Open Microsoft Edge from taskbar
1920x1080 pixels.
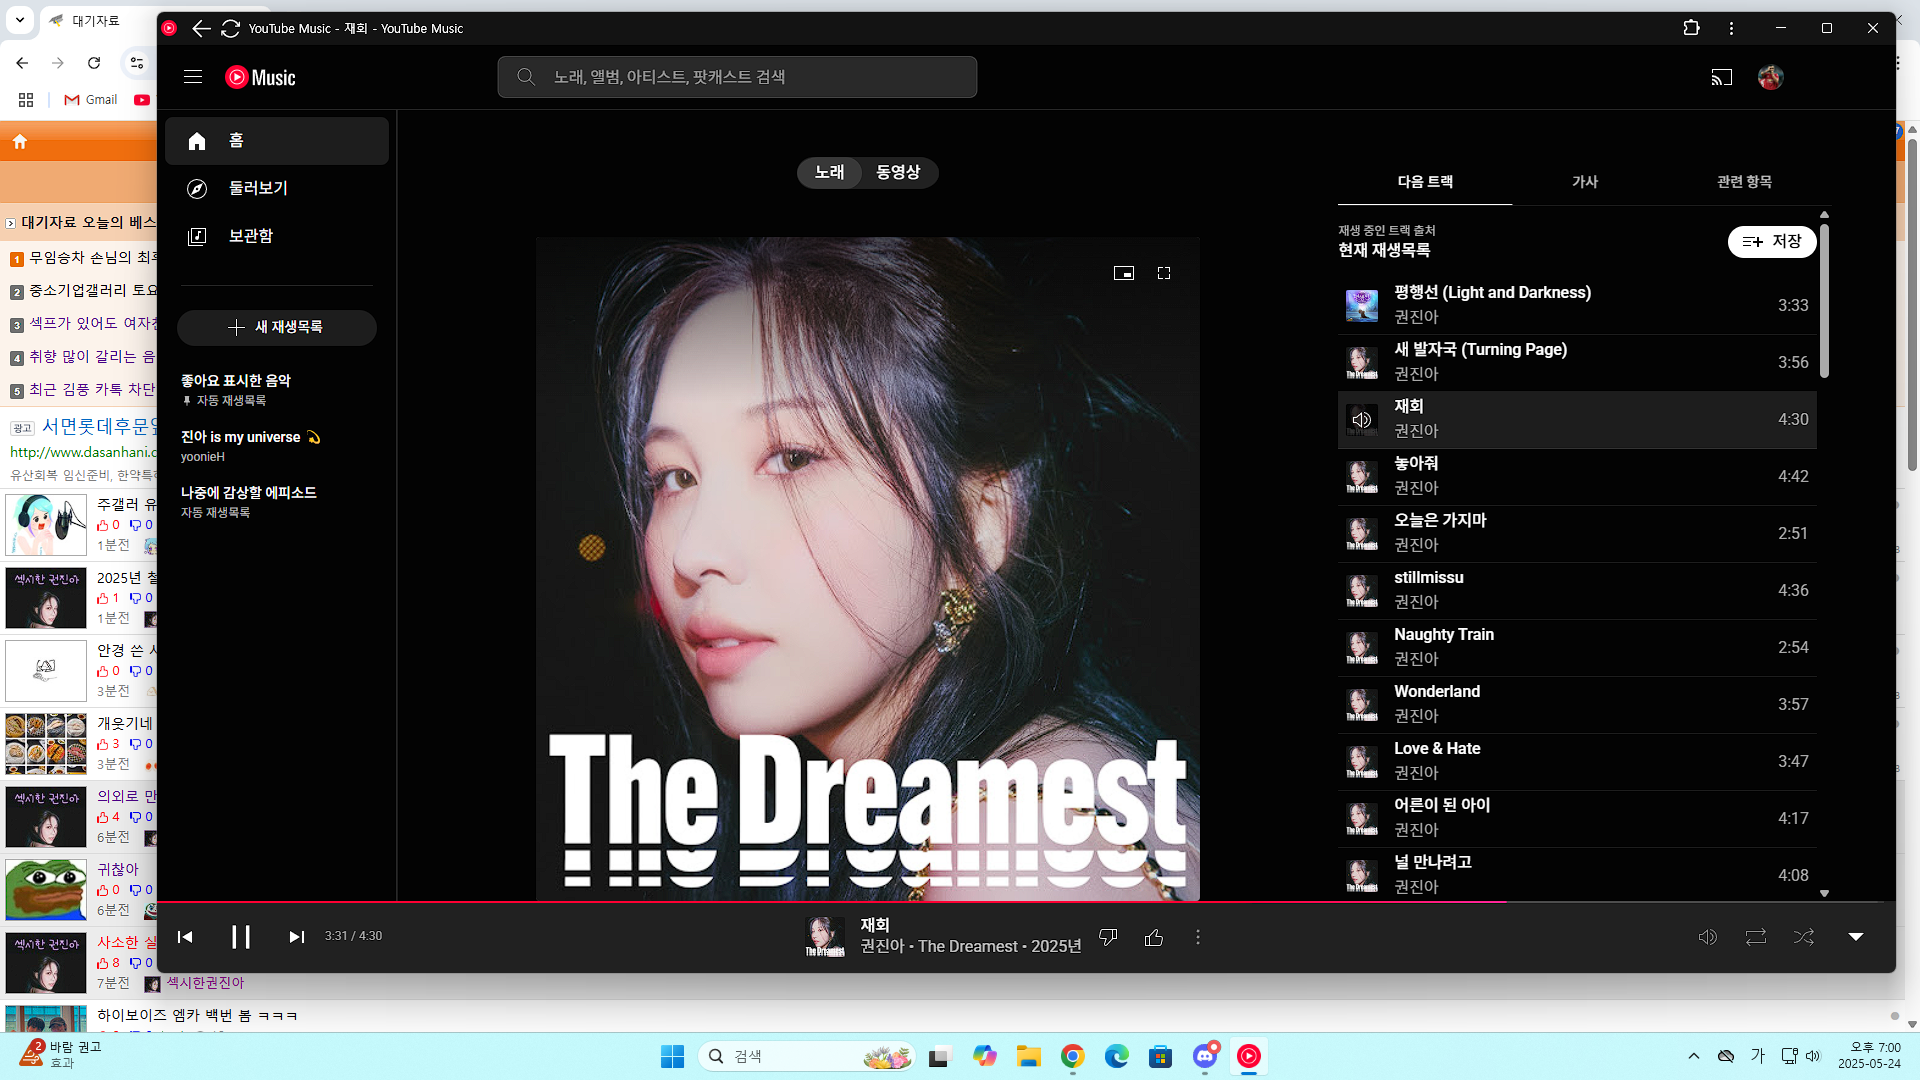click(1117, 1056)
